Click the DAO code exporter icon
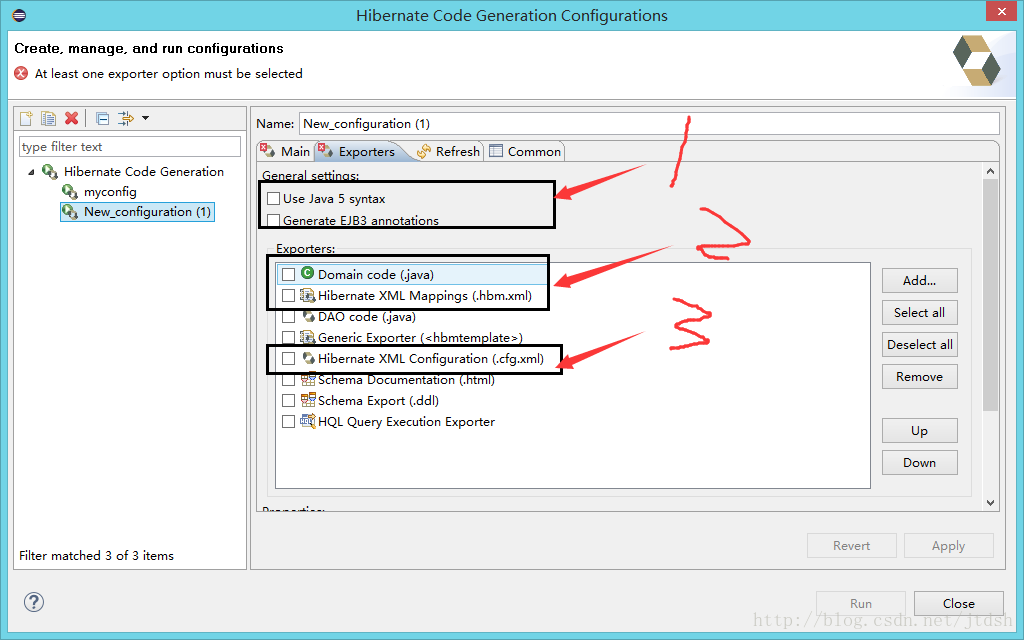The height and width of the screenshot is (640, 1024). tap(308, 317)
